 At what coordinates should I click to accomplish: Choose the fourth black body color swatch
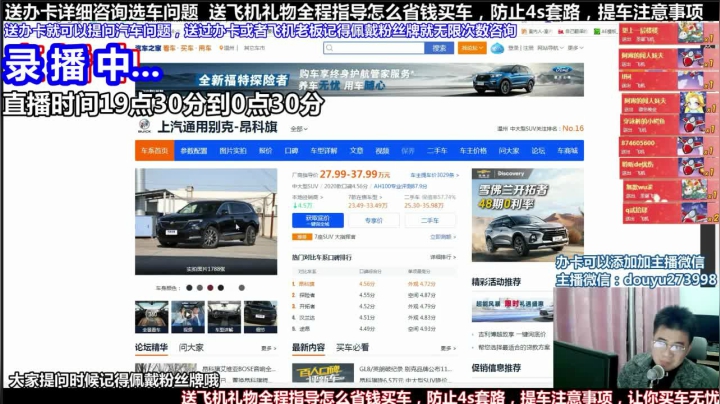(x=221, y=288)
